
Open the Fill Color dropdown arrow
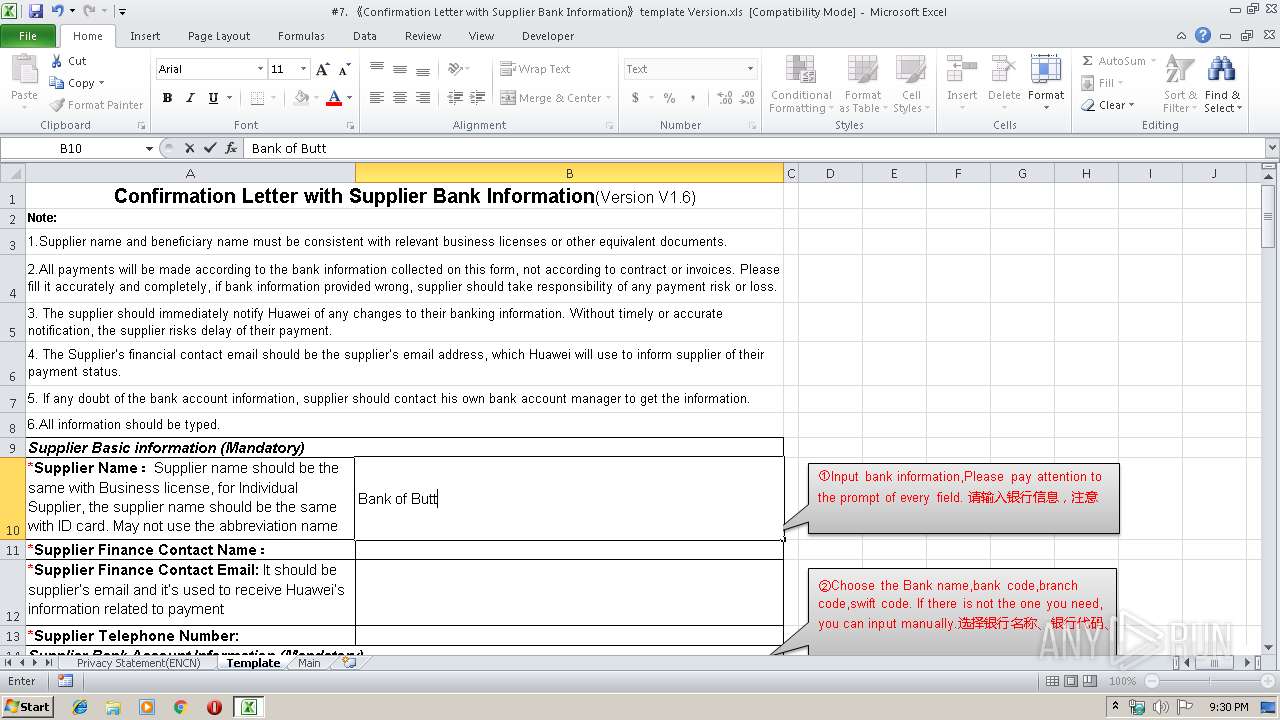pyautogui.click(x=316, y=98)
